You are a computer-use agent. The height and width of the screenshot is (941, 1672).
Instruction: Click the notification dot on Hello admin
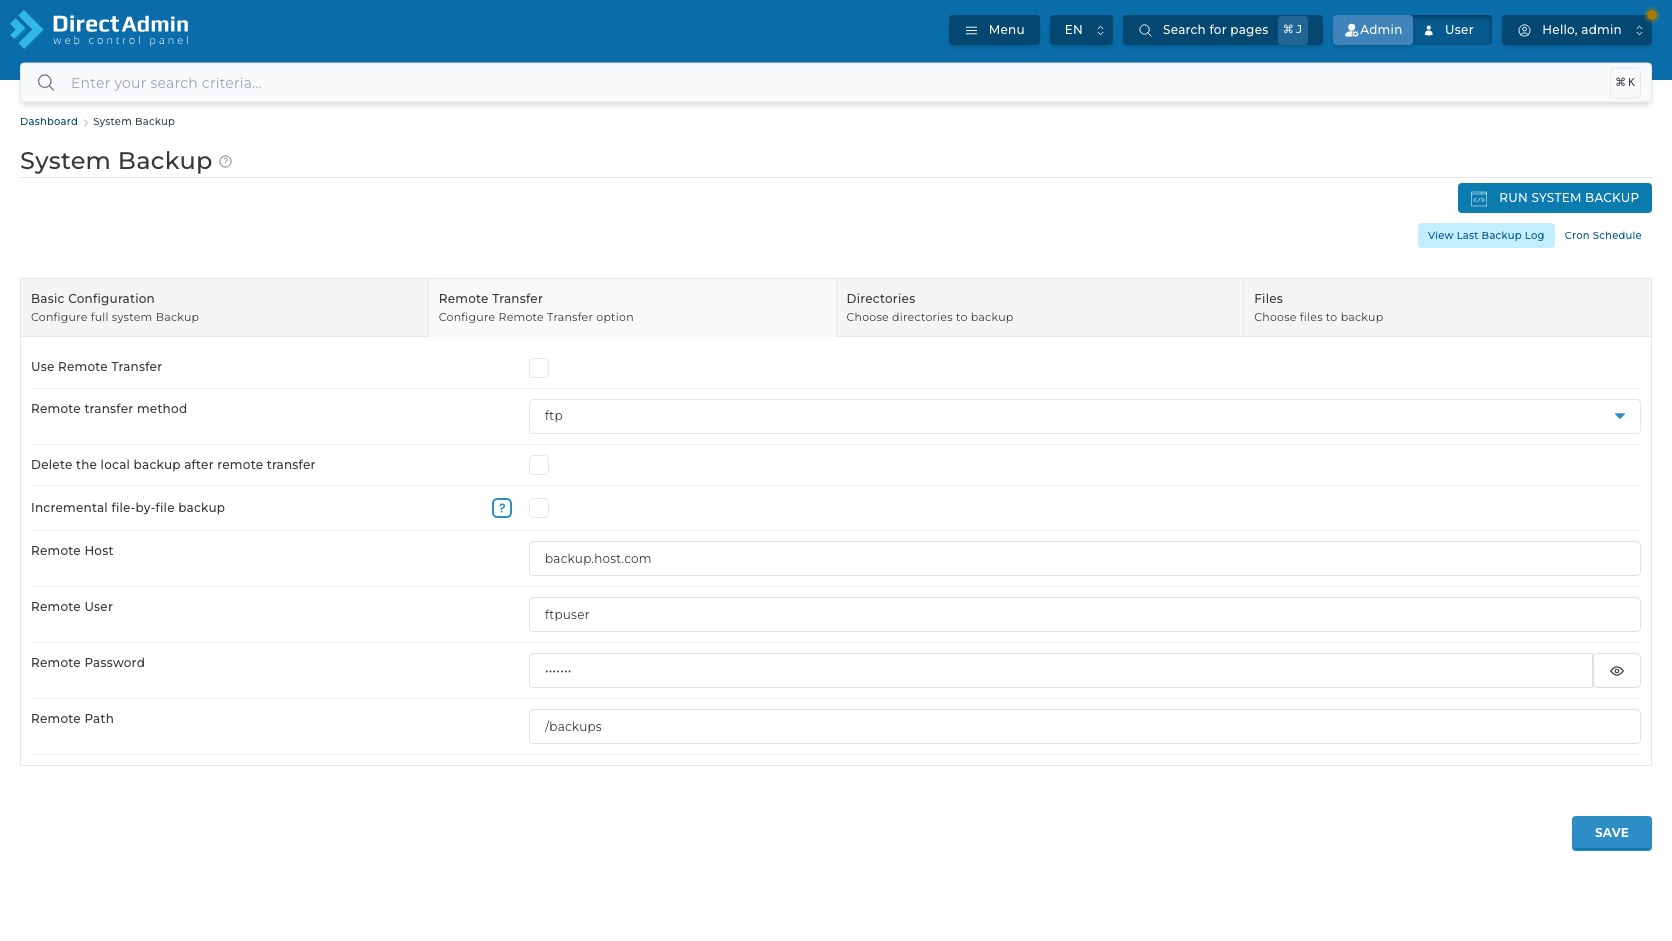point(1652,15)
